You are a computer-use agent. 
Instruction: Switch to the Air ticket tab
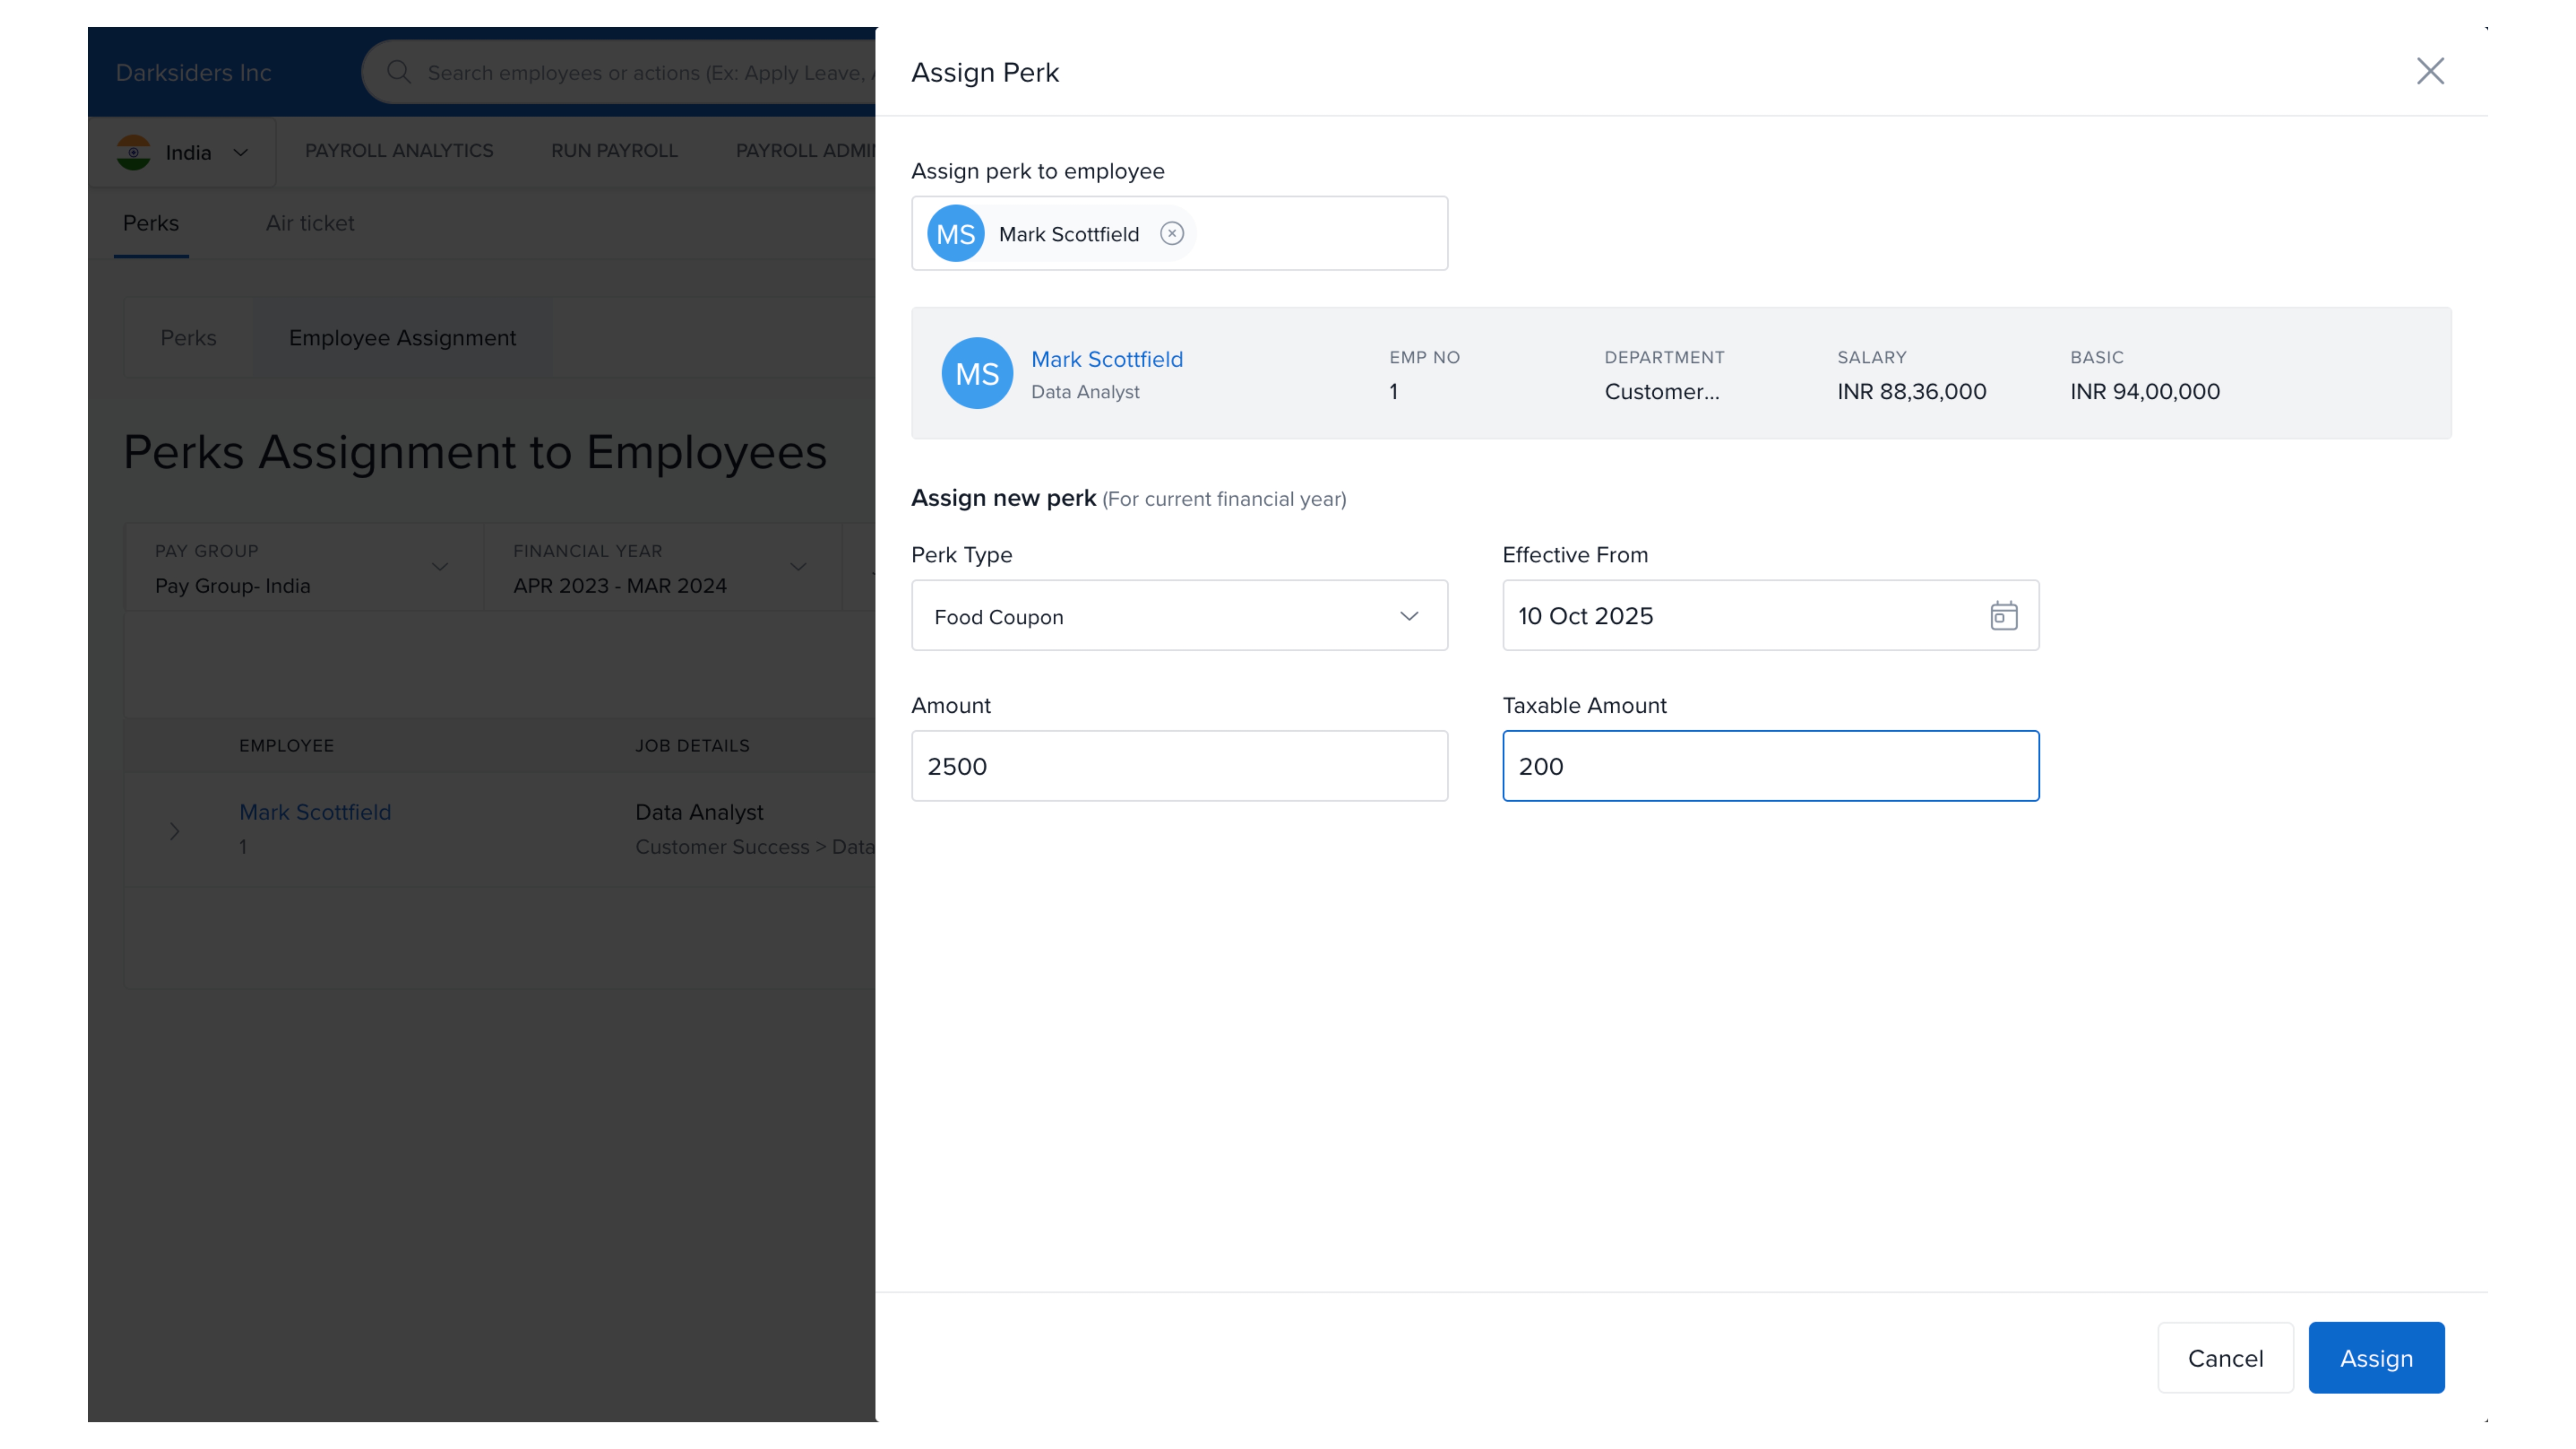[x=310, y=223]
